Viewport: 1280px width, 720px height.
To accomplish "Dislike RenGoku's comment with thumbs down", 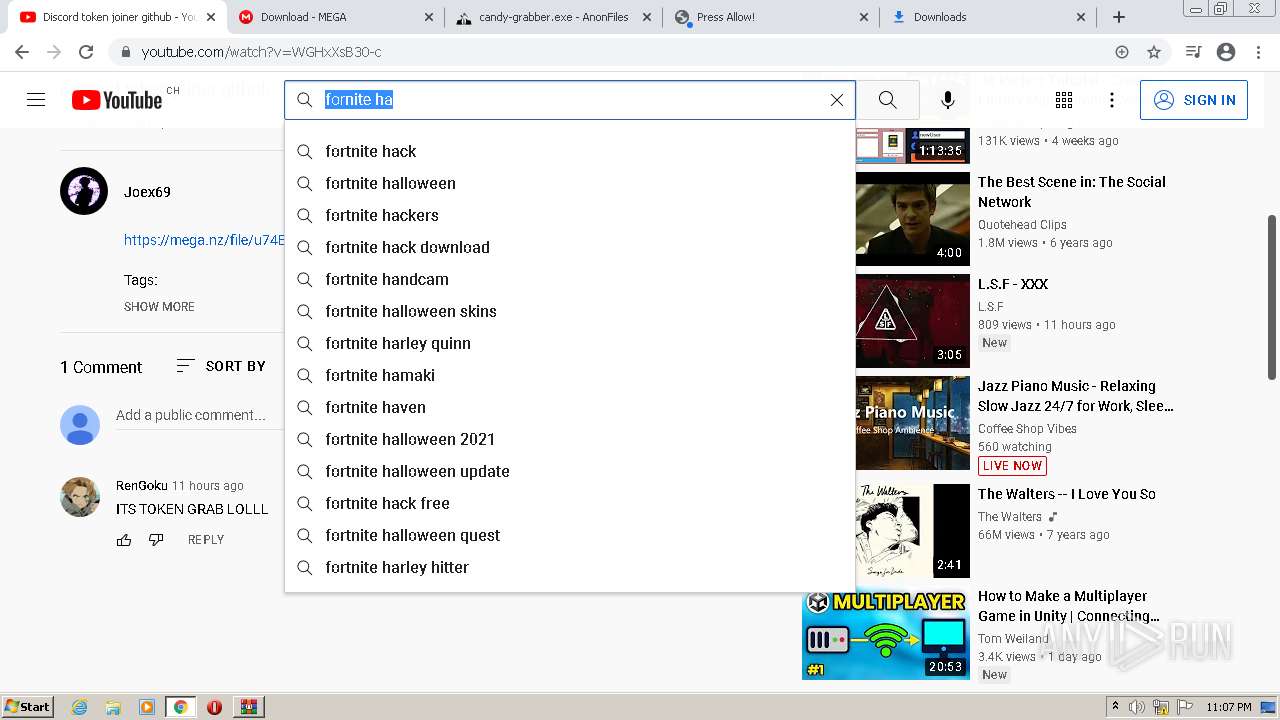I will (x=156, y=540).
